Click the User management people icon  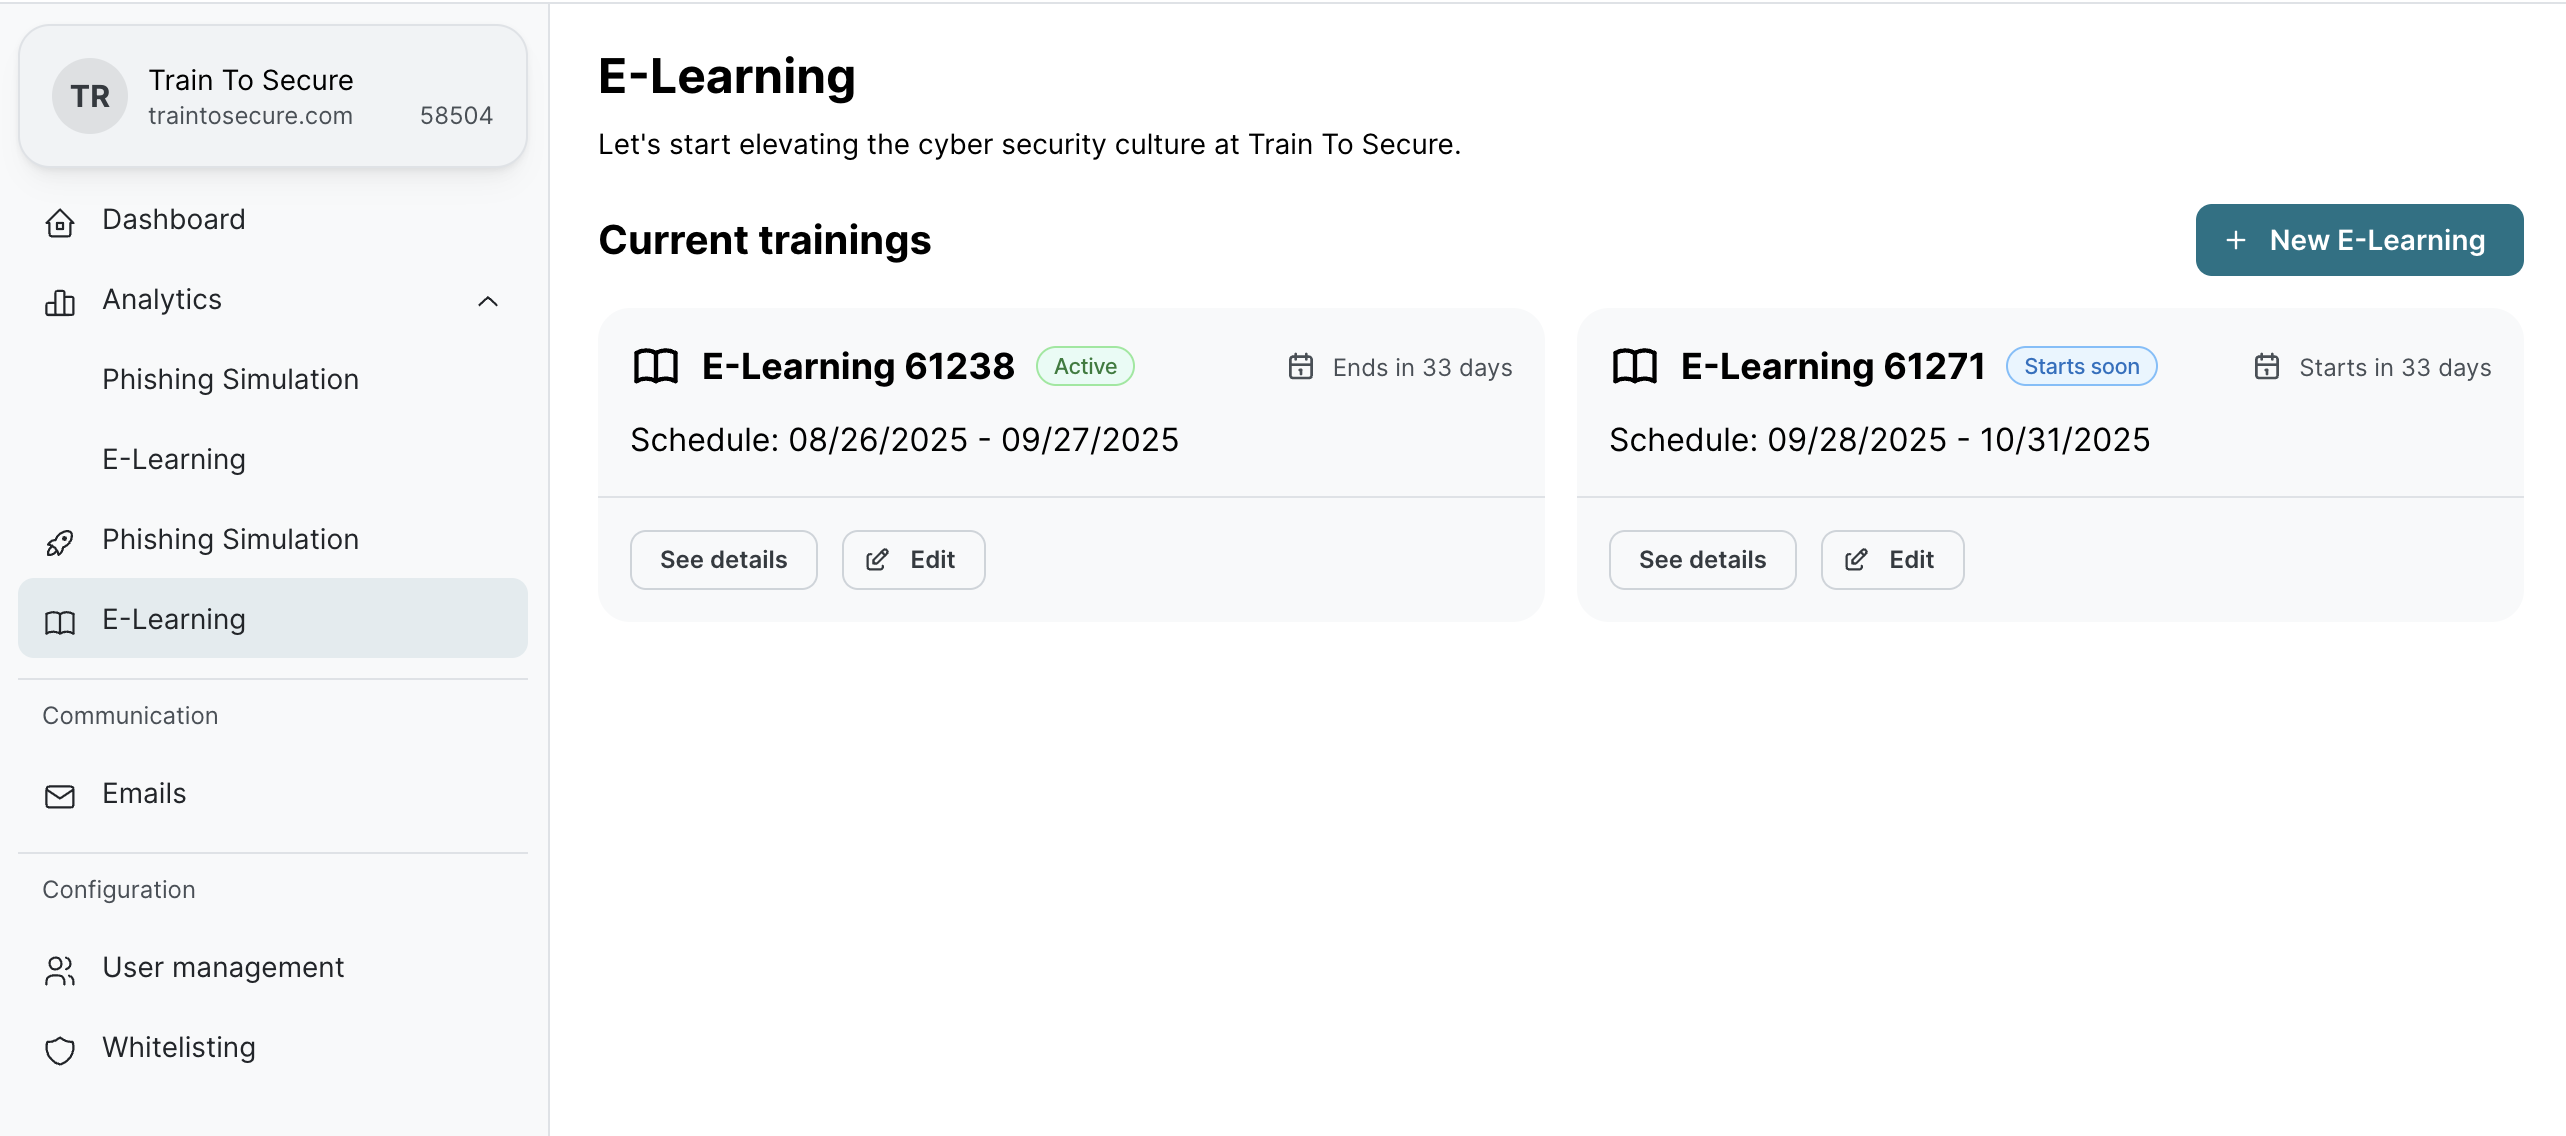click(x=60, y=970)
